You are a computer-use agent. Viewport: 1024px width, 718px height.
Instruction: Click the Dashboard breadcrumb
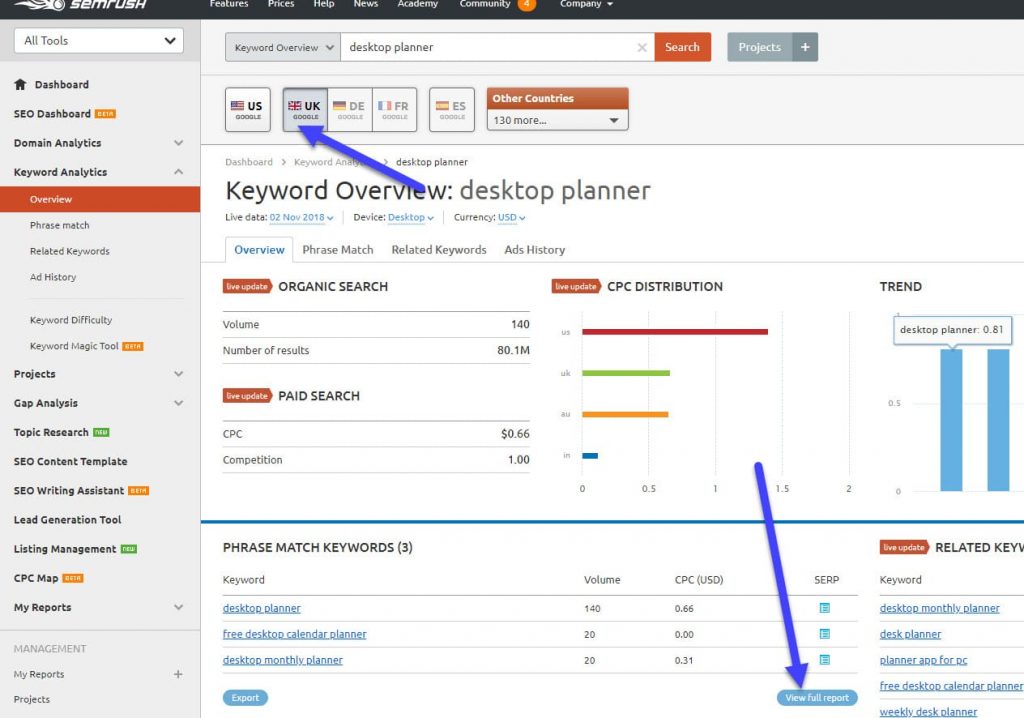point(249,162)
